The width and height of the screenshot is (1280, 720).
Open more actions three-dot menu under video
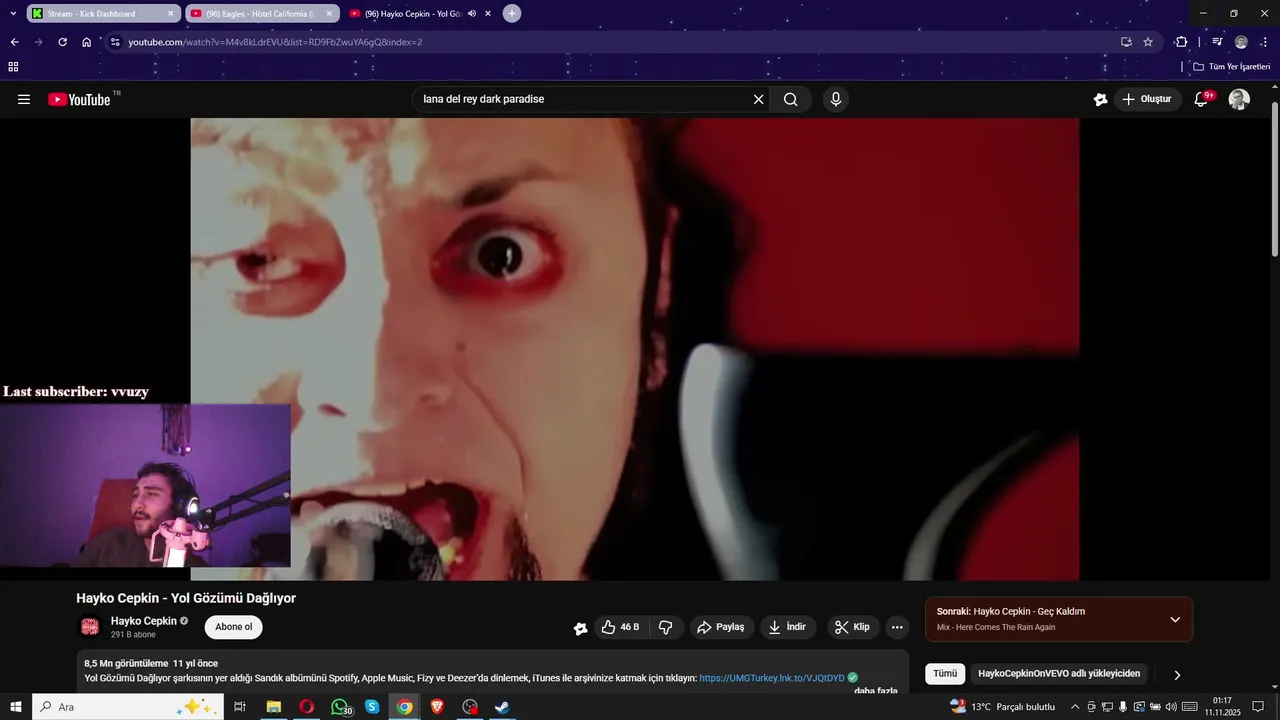tap(897, 627)
